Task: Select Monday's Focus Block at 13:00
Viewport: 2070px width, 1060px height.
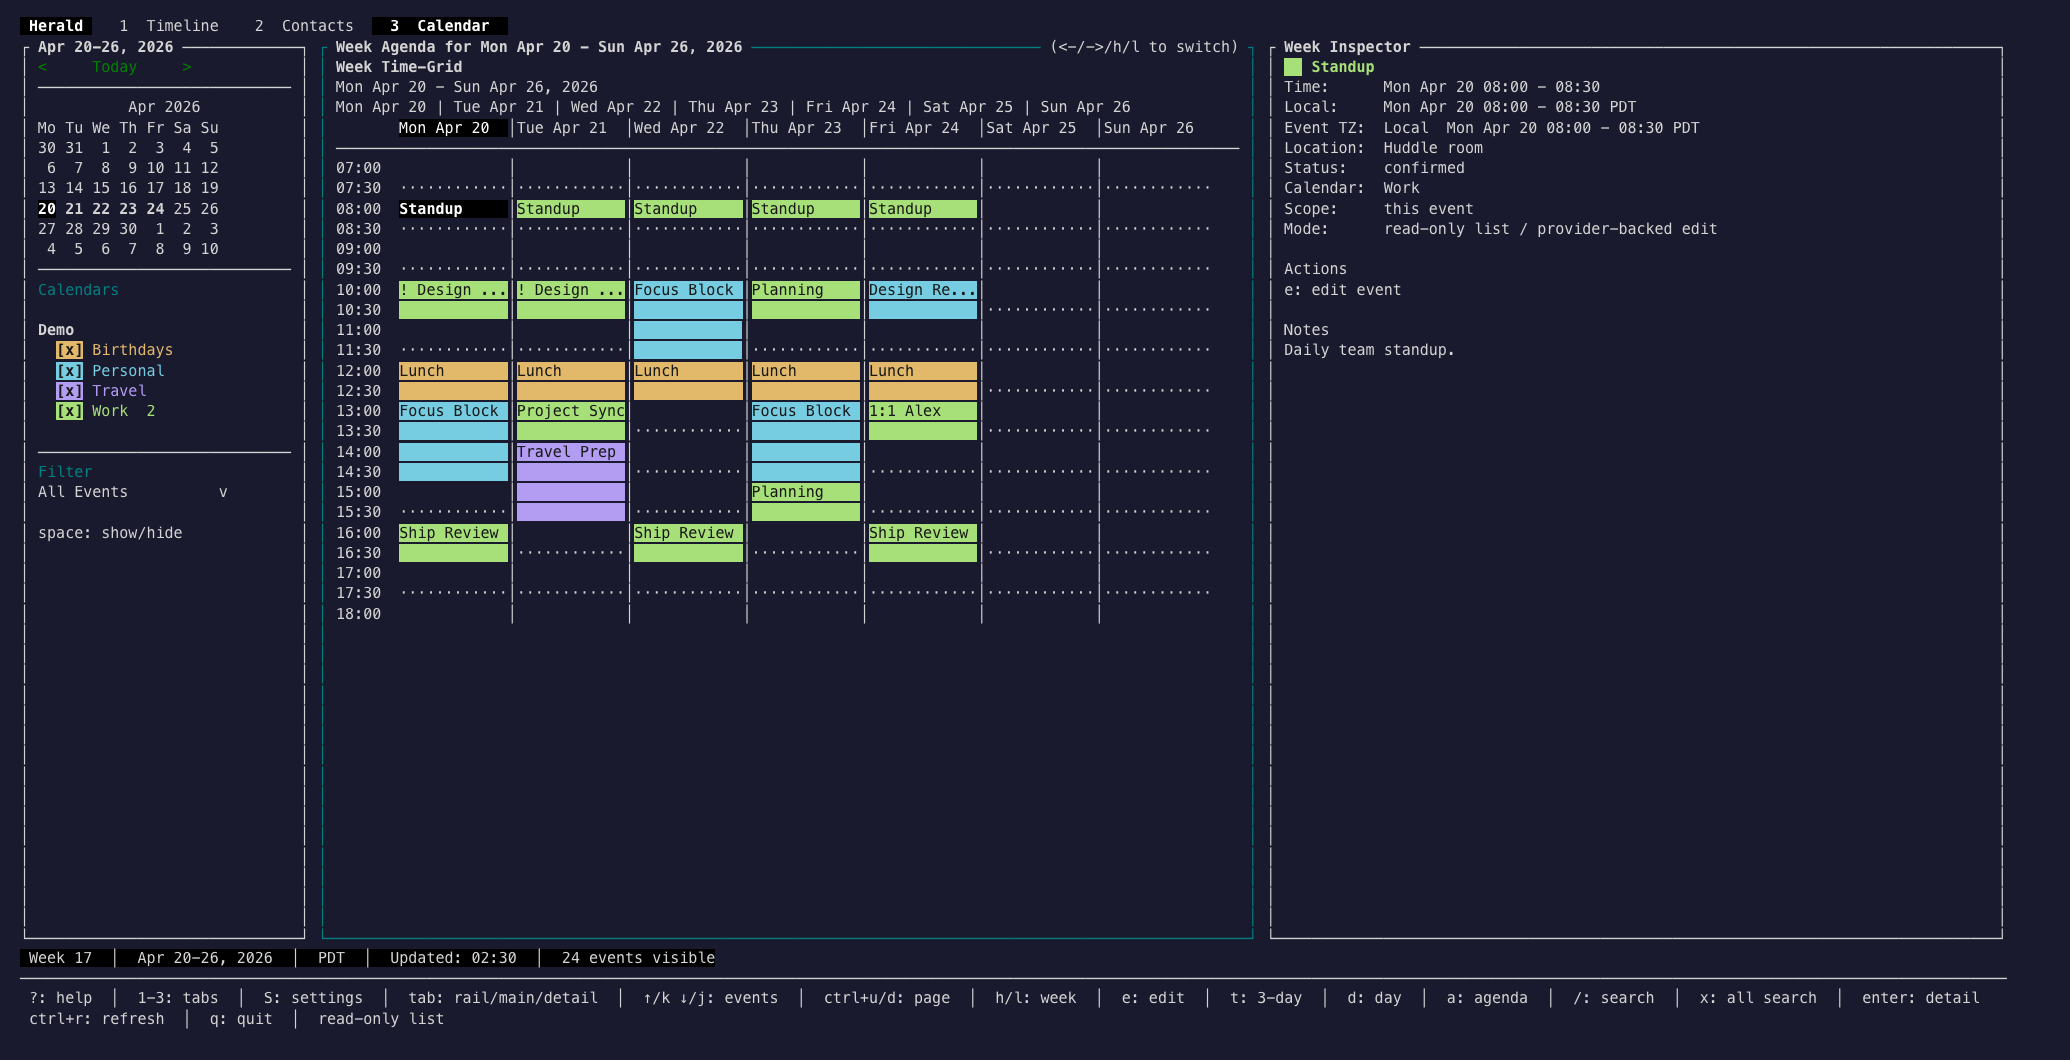Action: pyautogui.click(x=453, y=441)
